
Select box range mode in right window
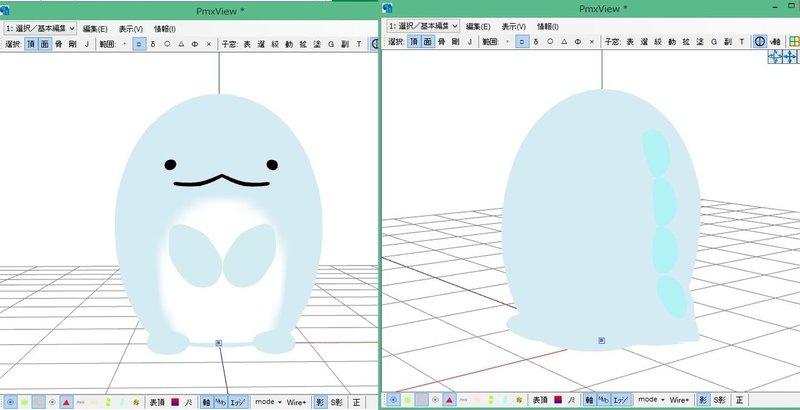[x=522, y=42]
